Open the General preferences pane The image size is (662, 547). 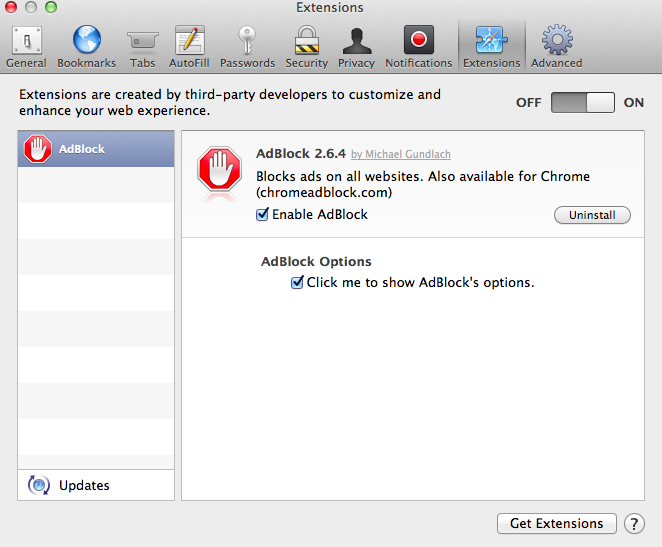pyautogui.click(x=26, y=46)
